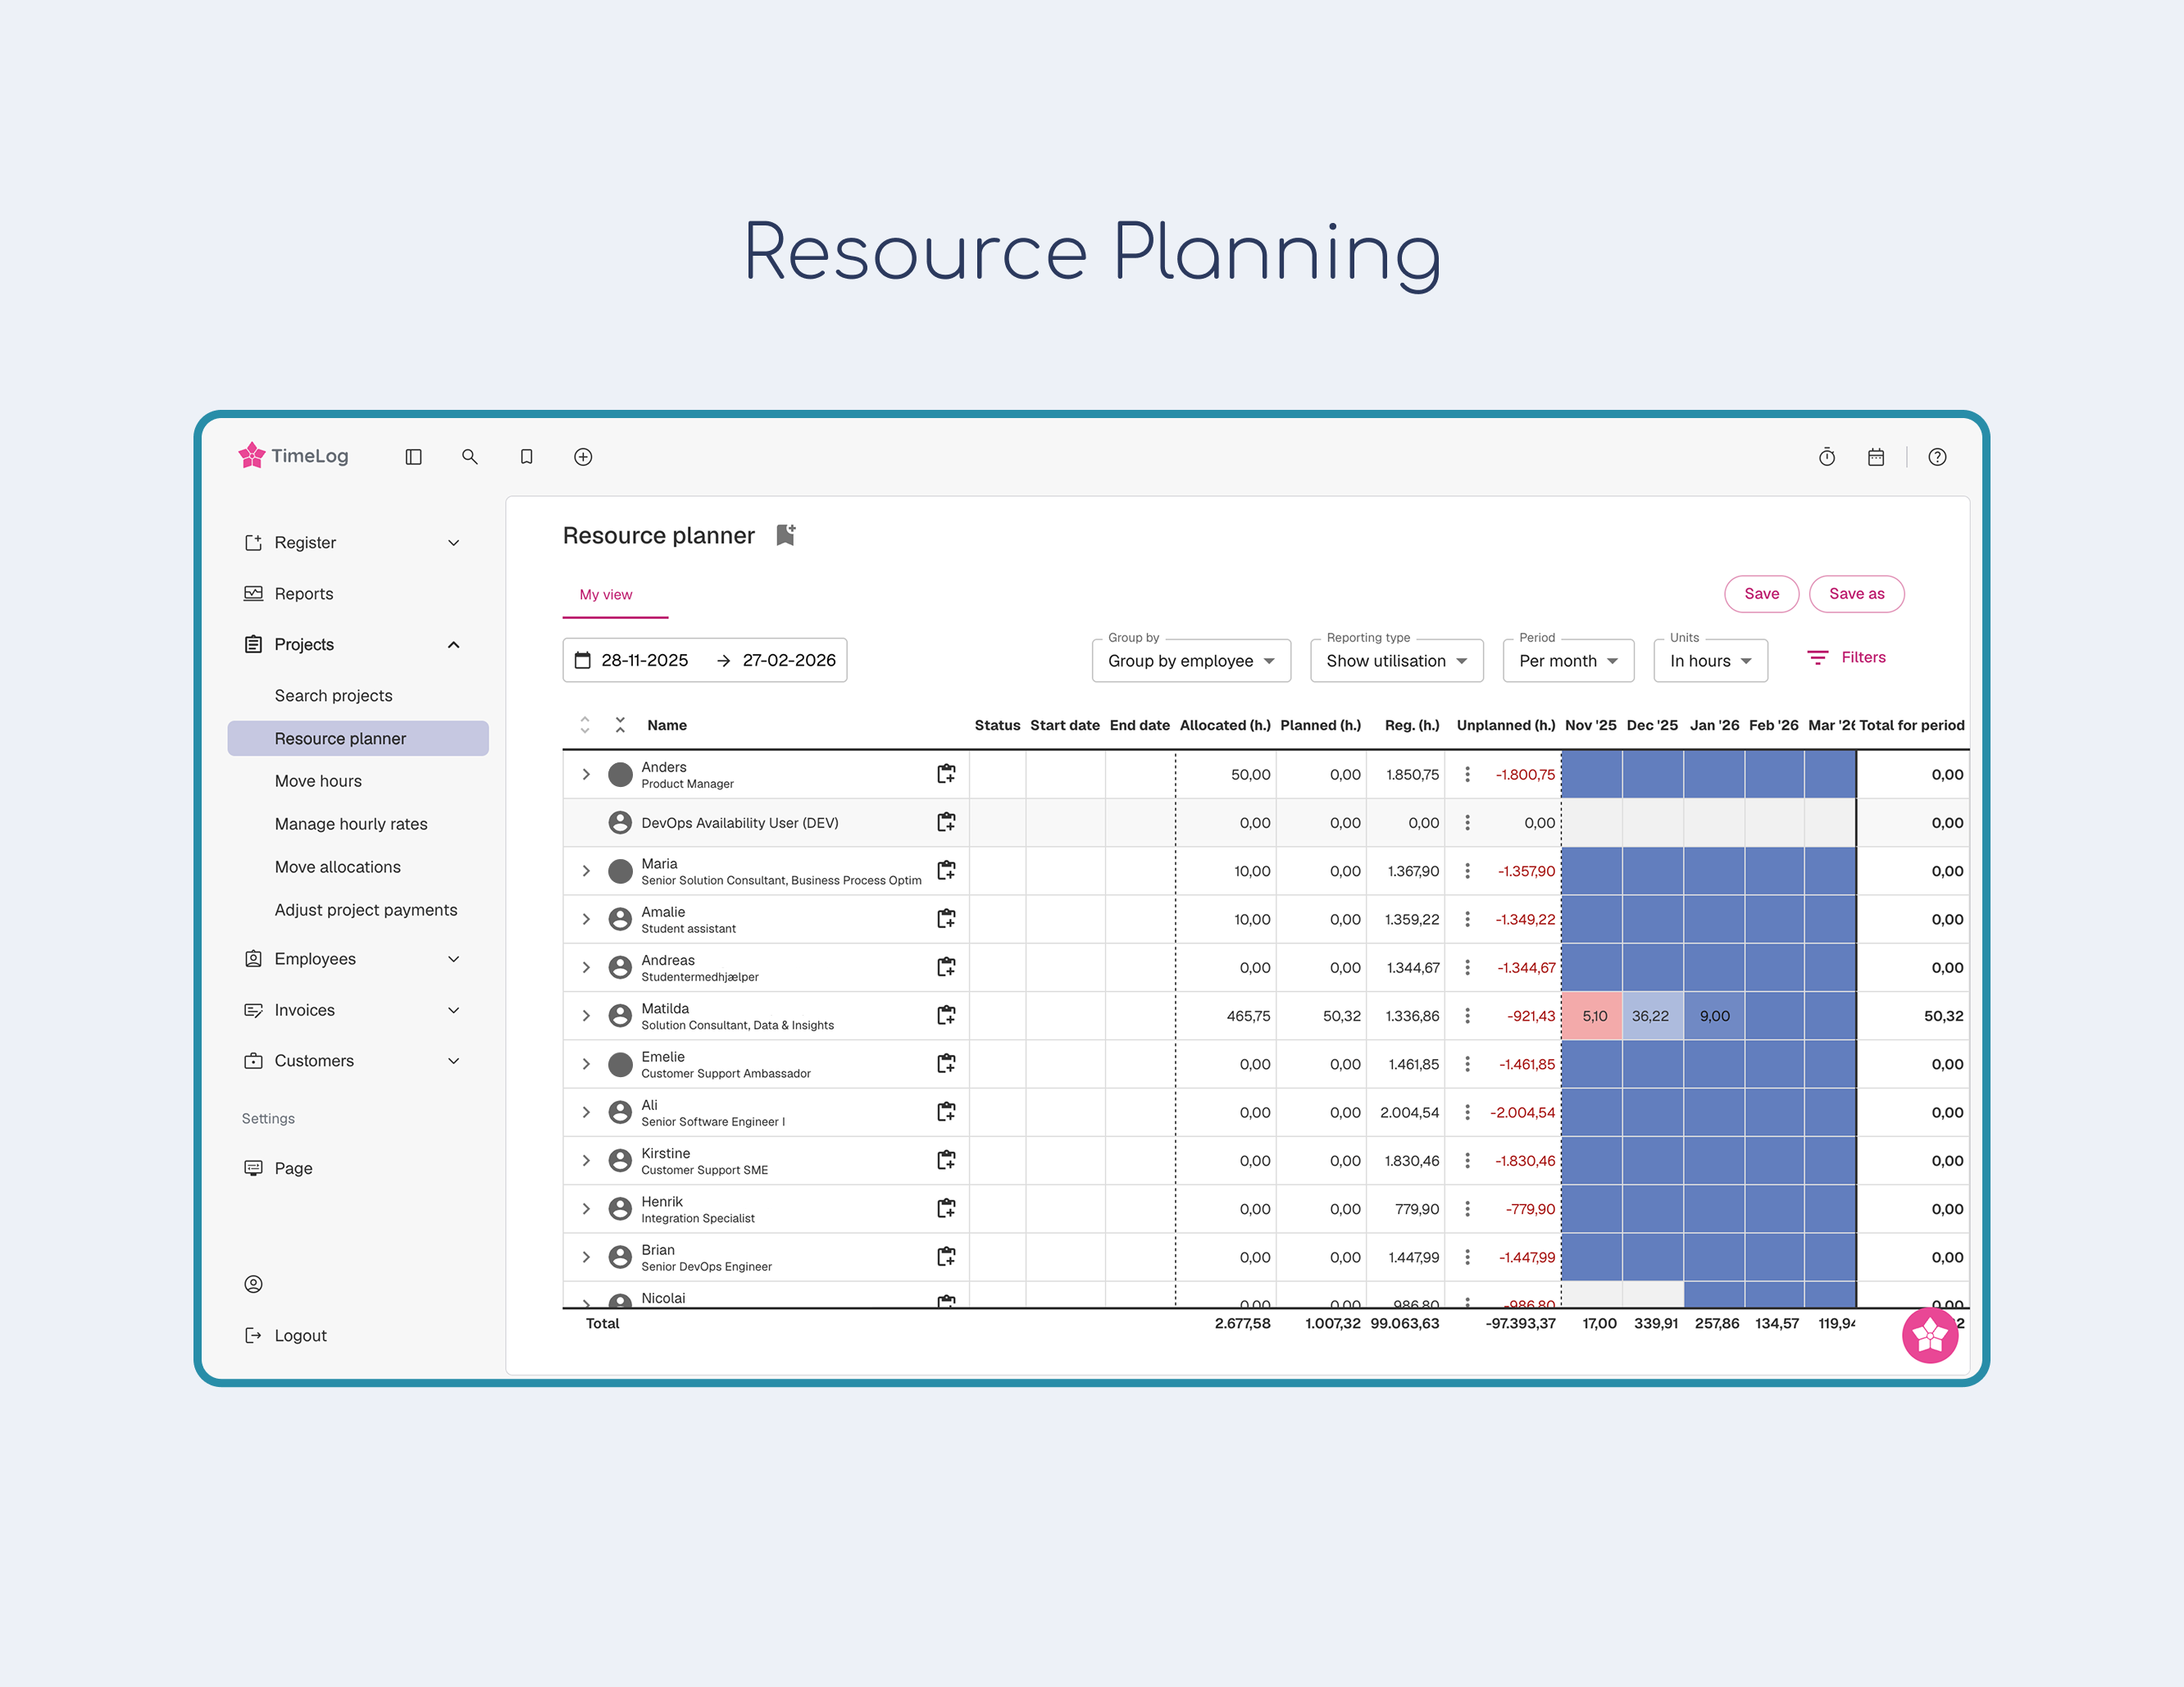Open the stopwatch timer icon
The height and width of the screenshot is (1687, 2184).
click(1826, 457)
